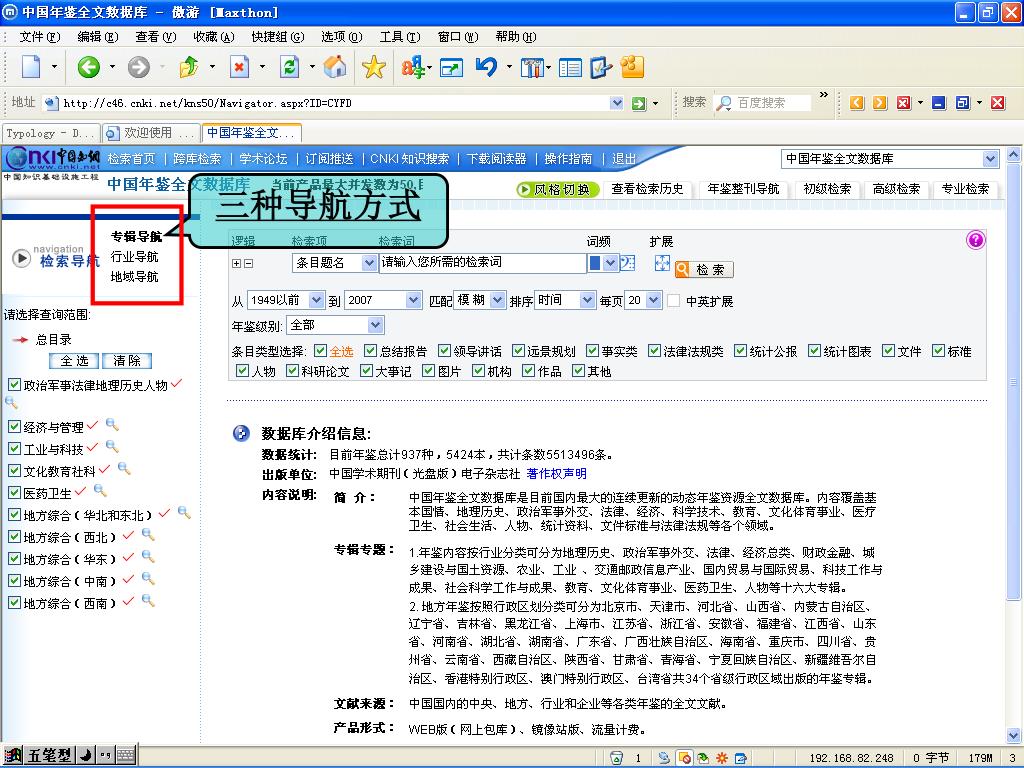
Task: Select 行业导航 navigation mode
Action: pos(135,257)
